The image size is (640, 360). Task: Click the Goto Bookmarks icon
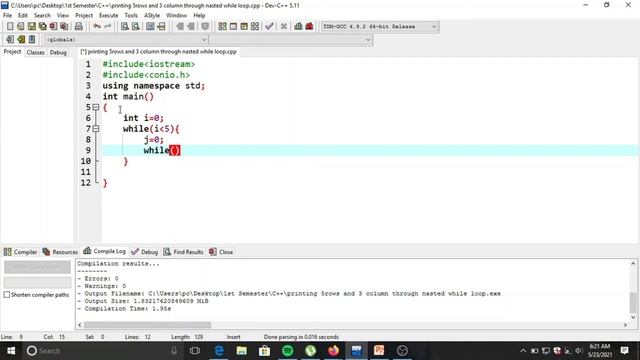coord(32,39)
